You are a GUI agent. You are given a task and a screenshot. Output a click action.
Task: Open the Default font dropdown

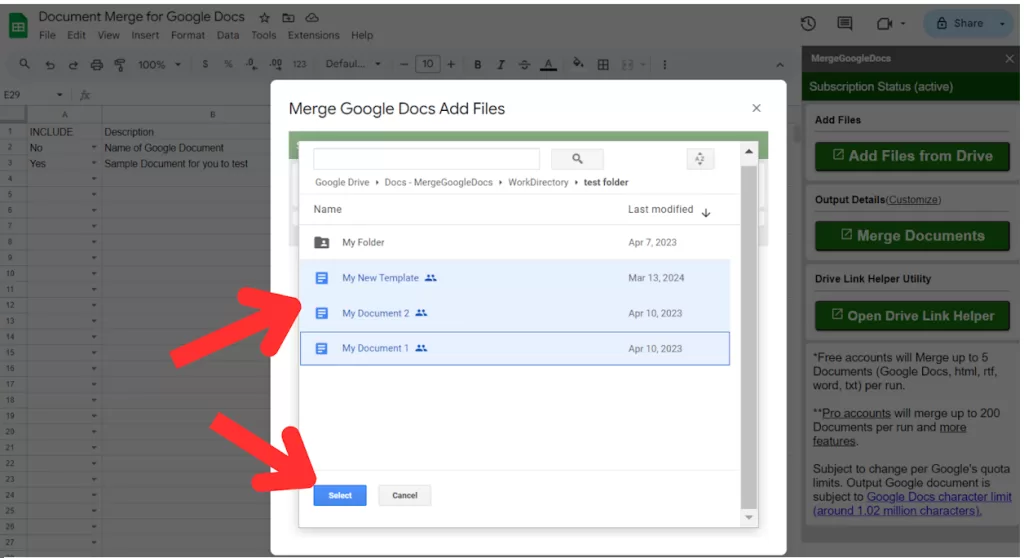(352, 65)
